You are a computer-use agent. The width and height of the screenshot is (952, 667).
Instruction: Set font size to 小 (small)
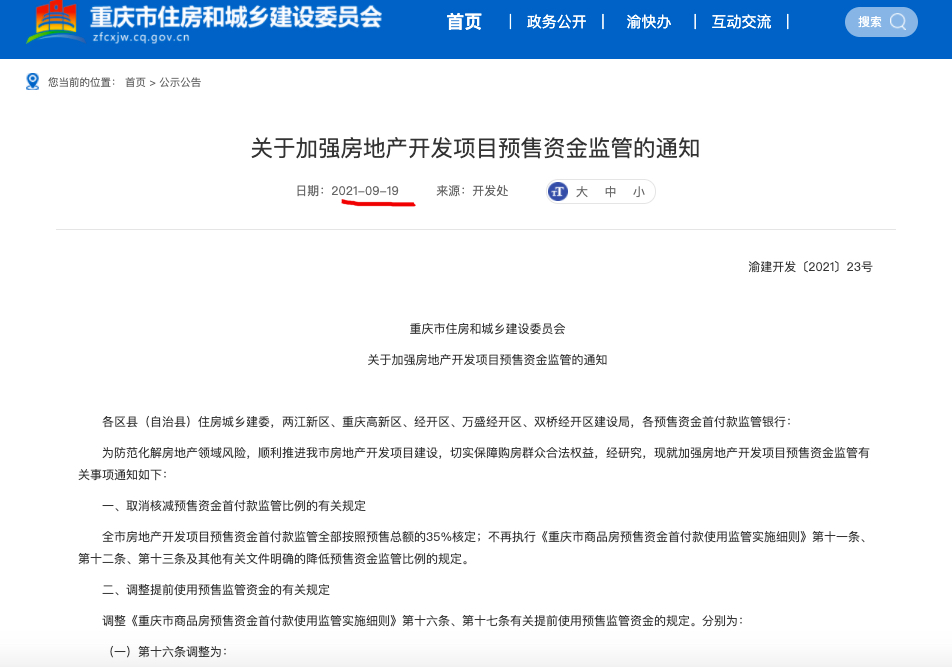pyautogui.click(x=638, y=192)
